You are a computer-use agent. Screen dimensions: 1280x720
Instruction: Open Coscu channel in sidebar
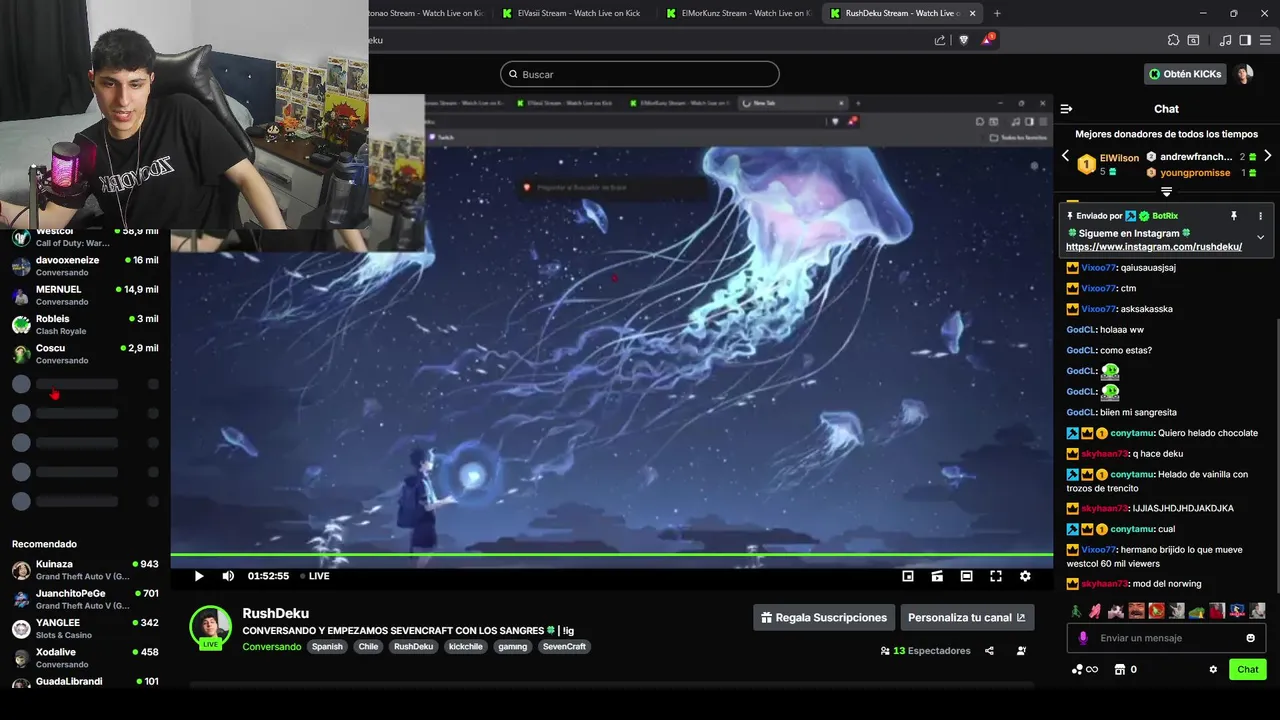pyautogui.click(x=84, y=354)
